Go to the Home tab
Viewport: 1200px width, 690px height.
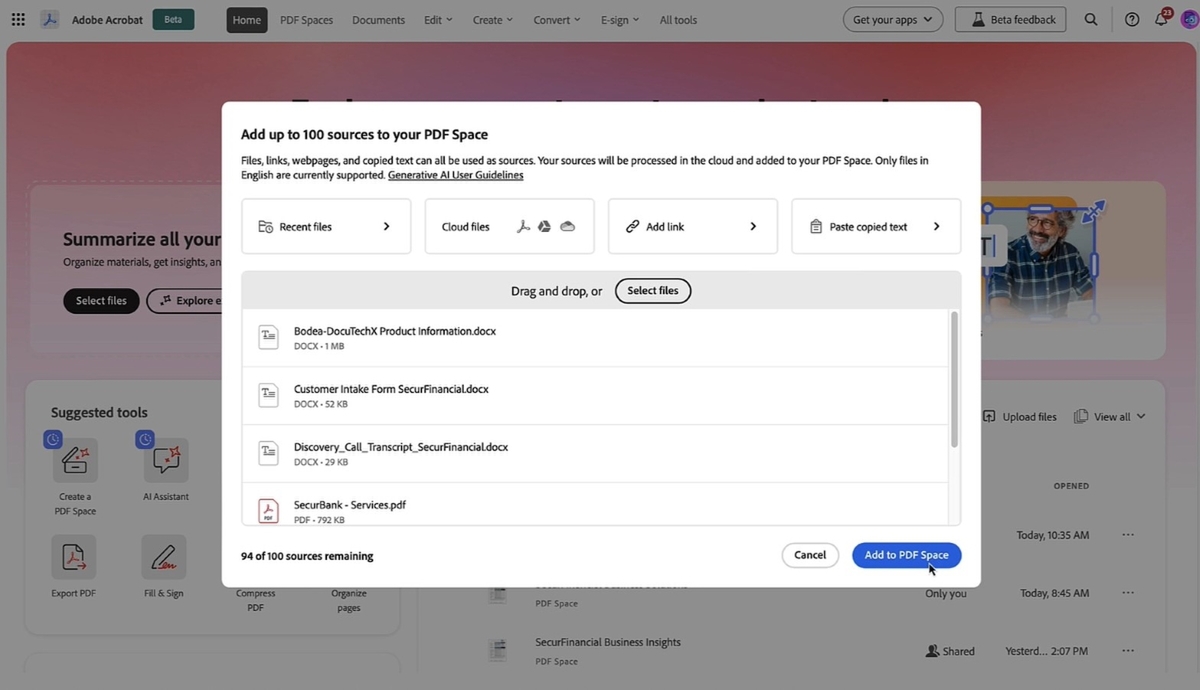247,20
